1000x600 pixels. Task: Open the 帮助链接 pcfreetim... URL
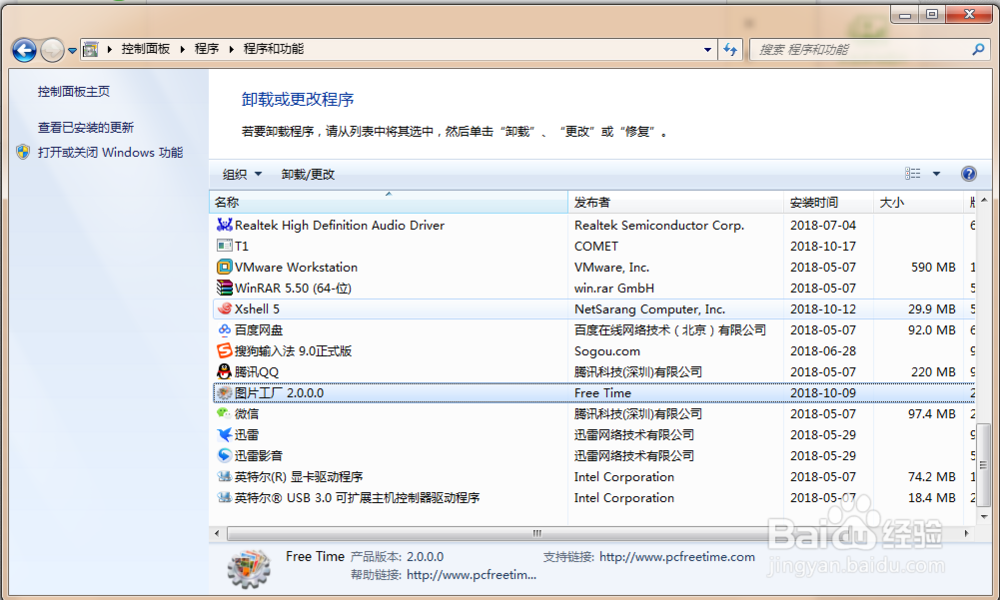pos(471,574)
